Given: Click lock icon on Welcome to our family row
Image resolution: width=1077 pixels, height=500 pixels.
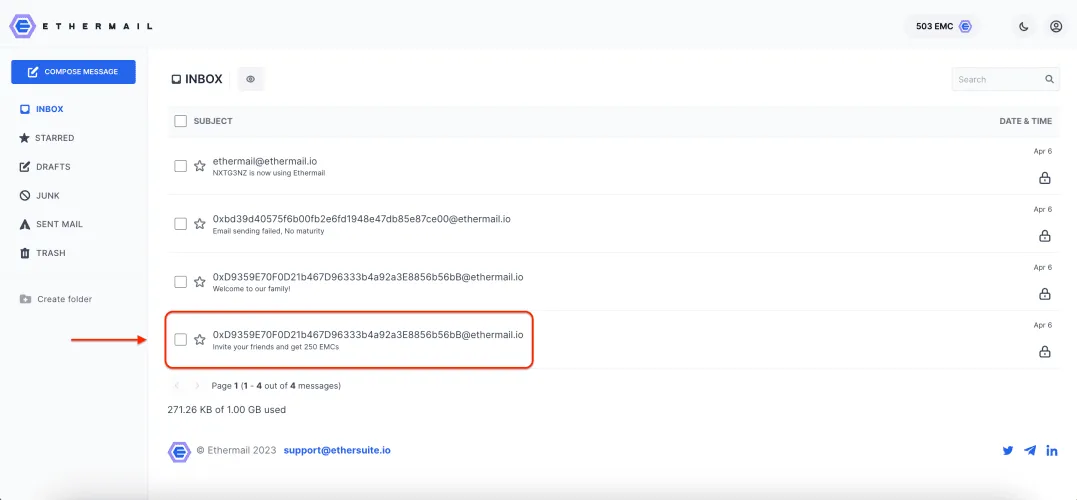Looking at the screenshot, I should [x=1044, y=294].
